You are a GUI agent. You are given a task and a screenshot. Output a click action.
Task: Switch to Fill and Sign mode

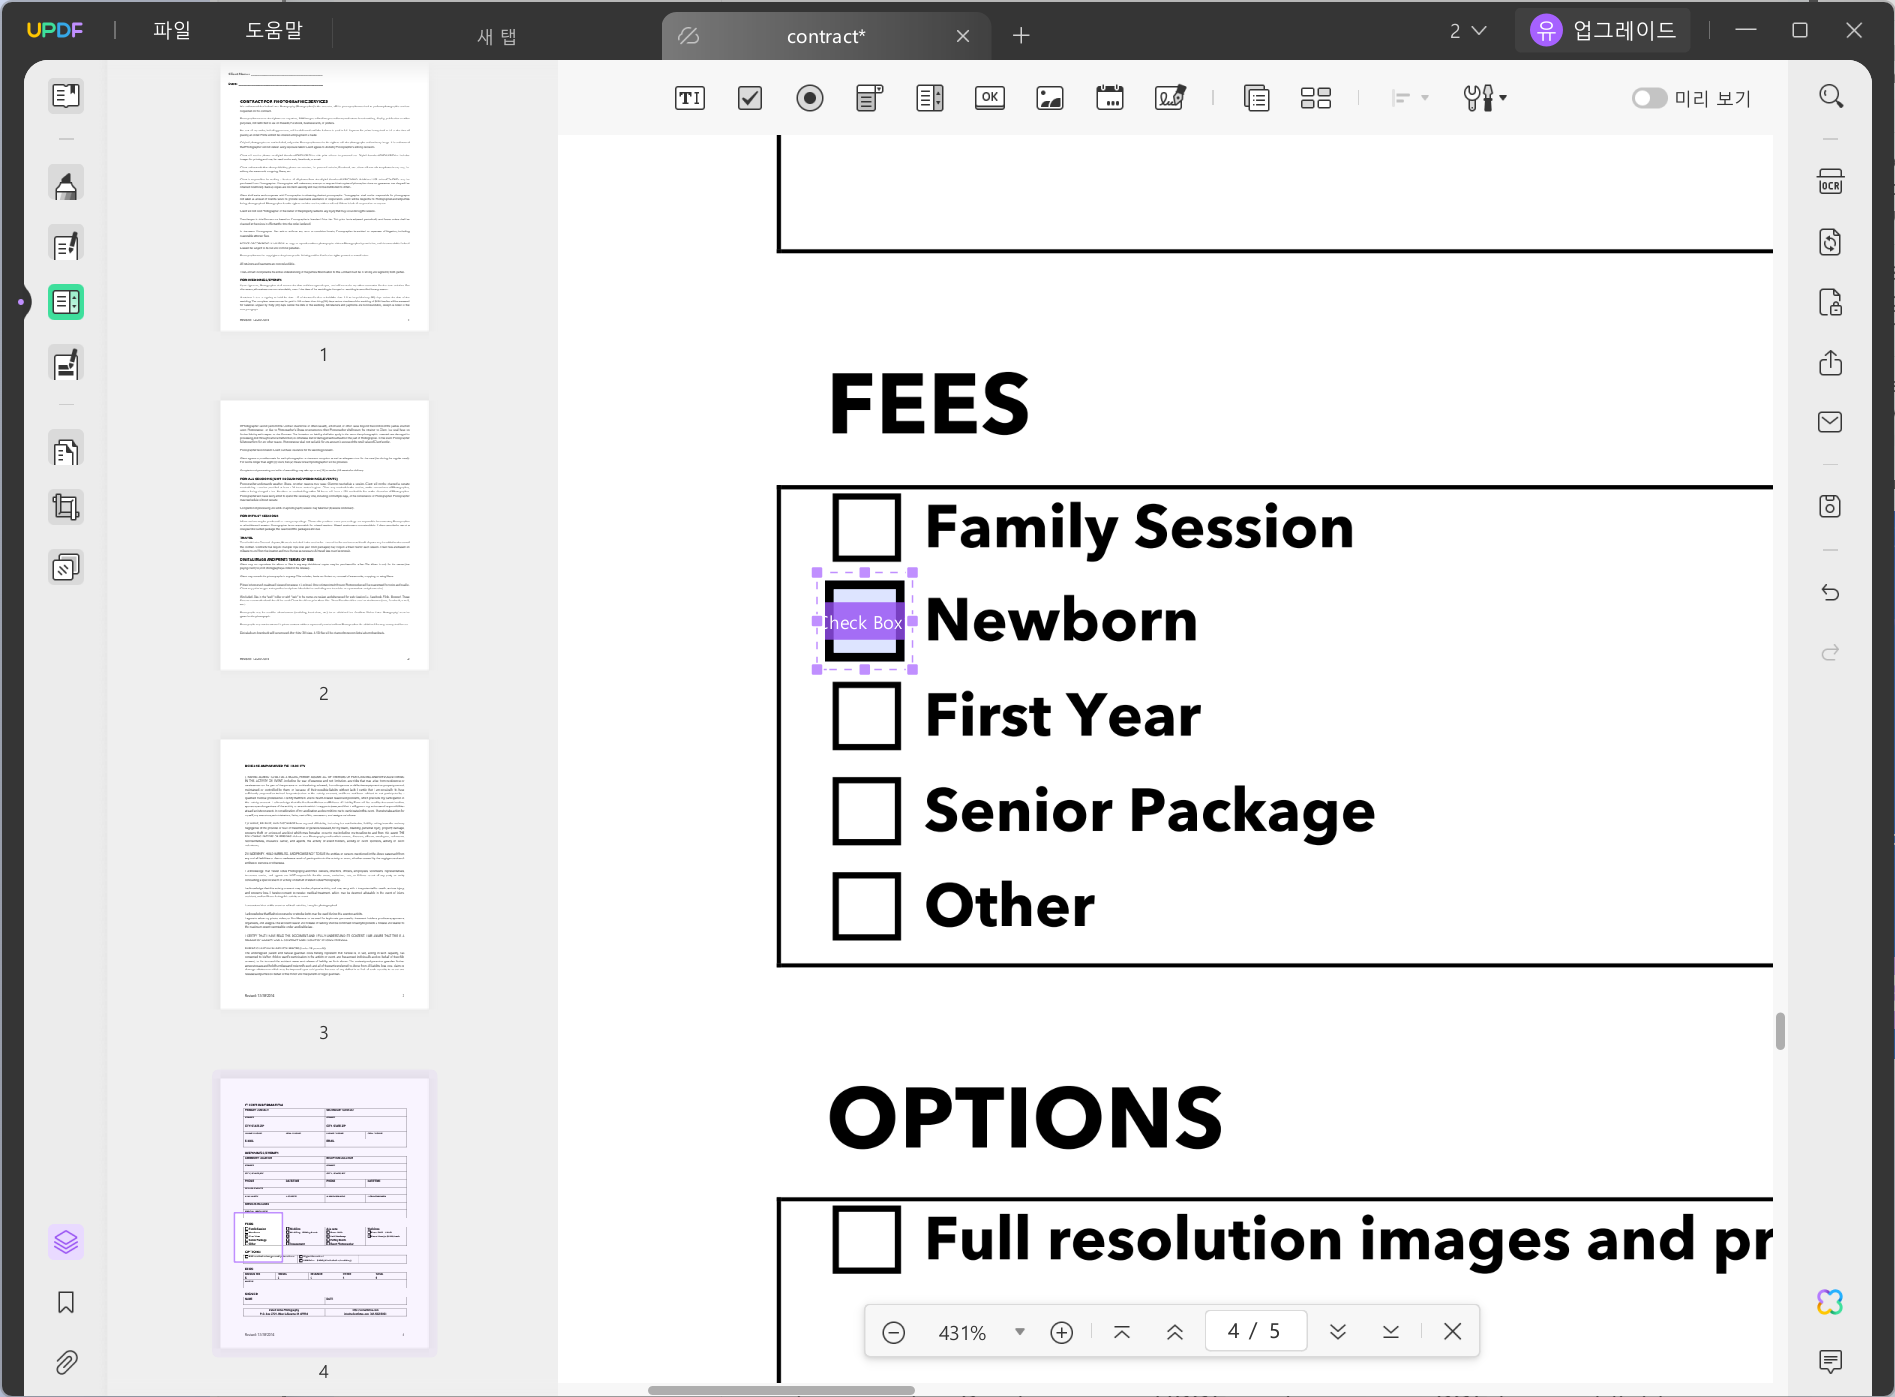[66, 365]
